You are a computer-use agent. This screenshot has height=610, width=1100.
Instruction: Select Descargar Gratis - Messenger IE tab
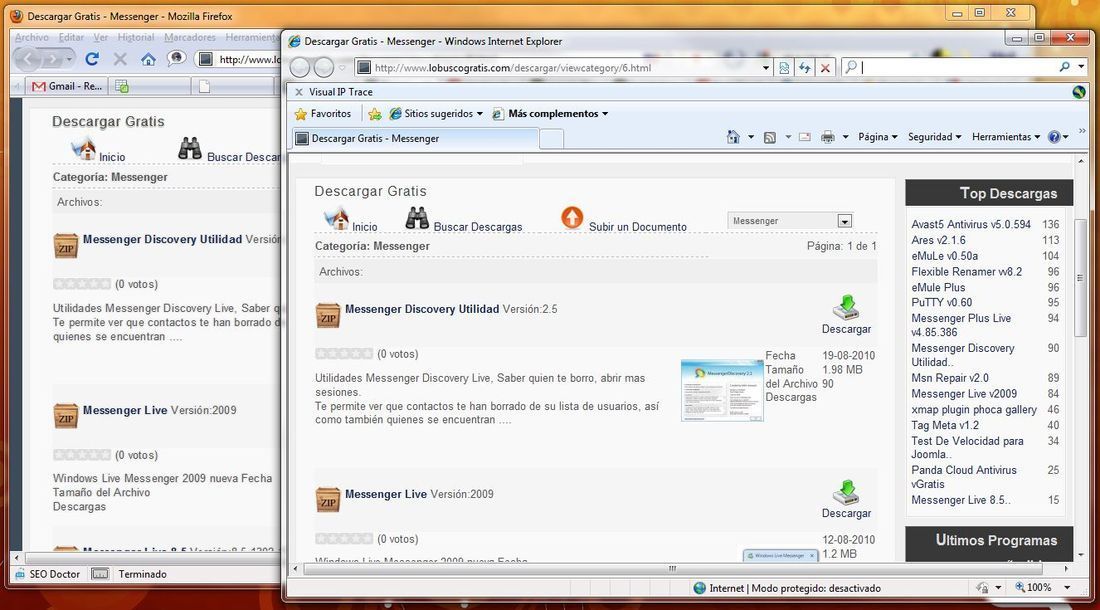415,138
